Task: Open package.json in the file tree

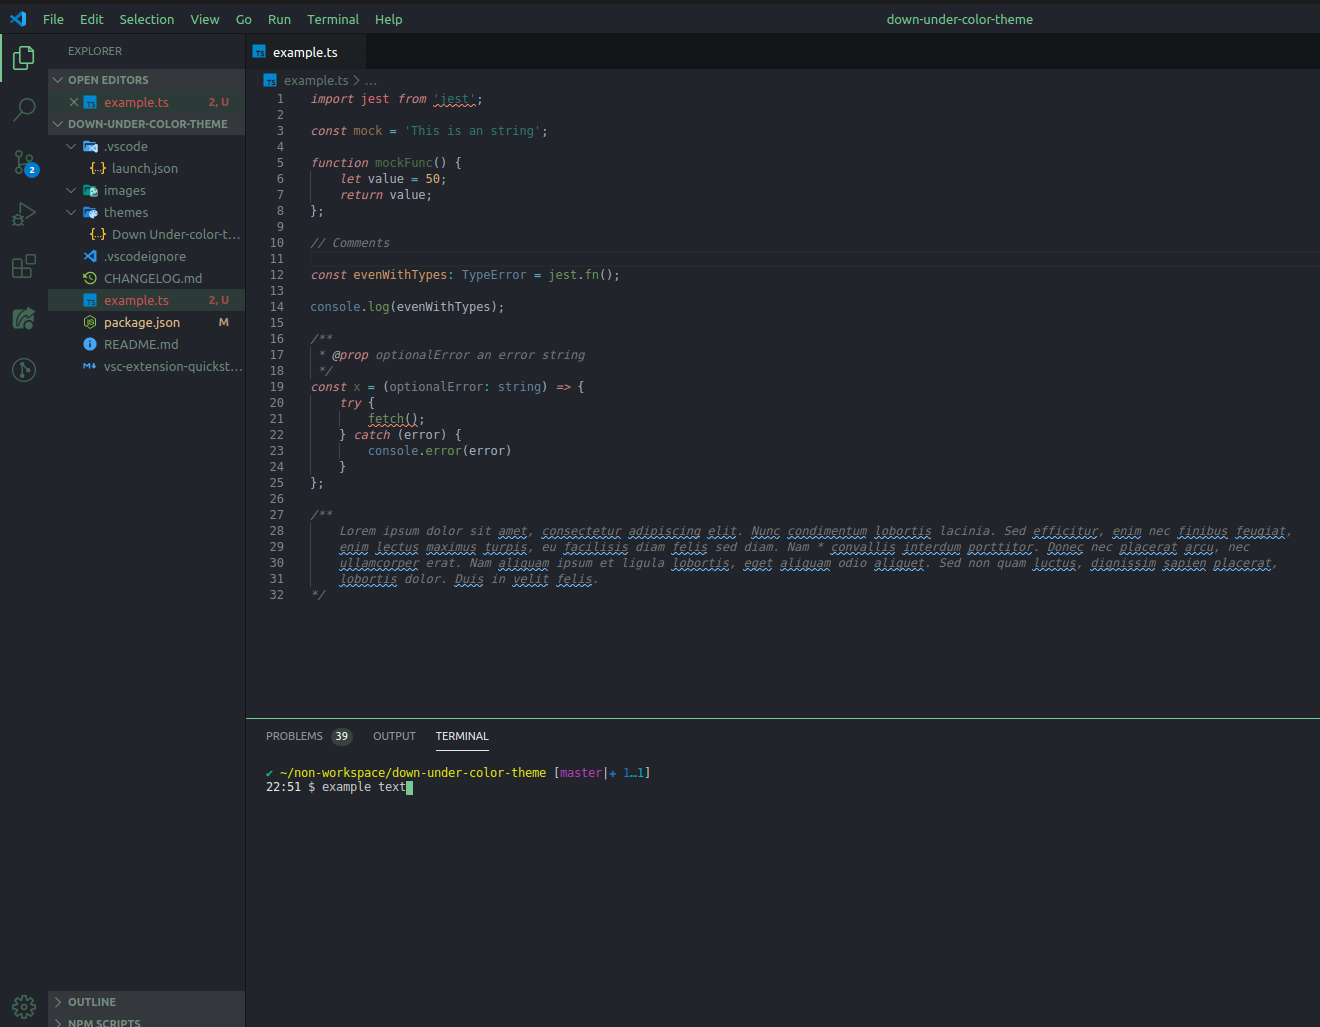Action: [x=142, y=323]
